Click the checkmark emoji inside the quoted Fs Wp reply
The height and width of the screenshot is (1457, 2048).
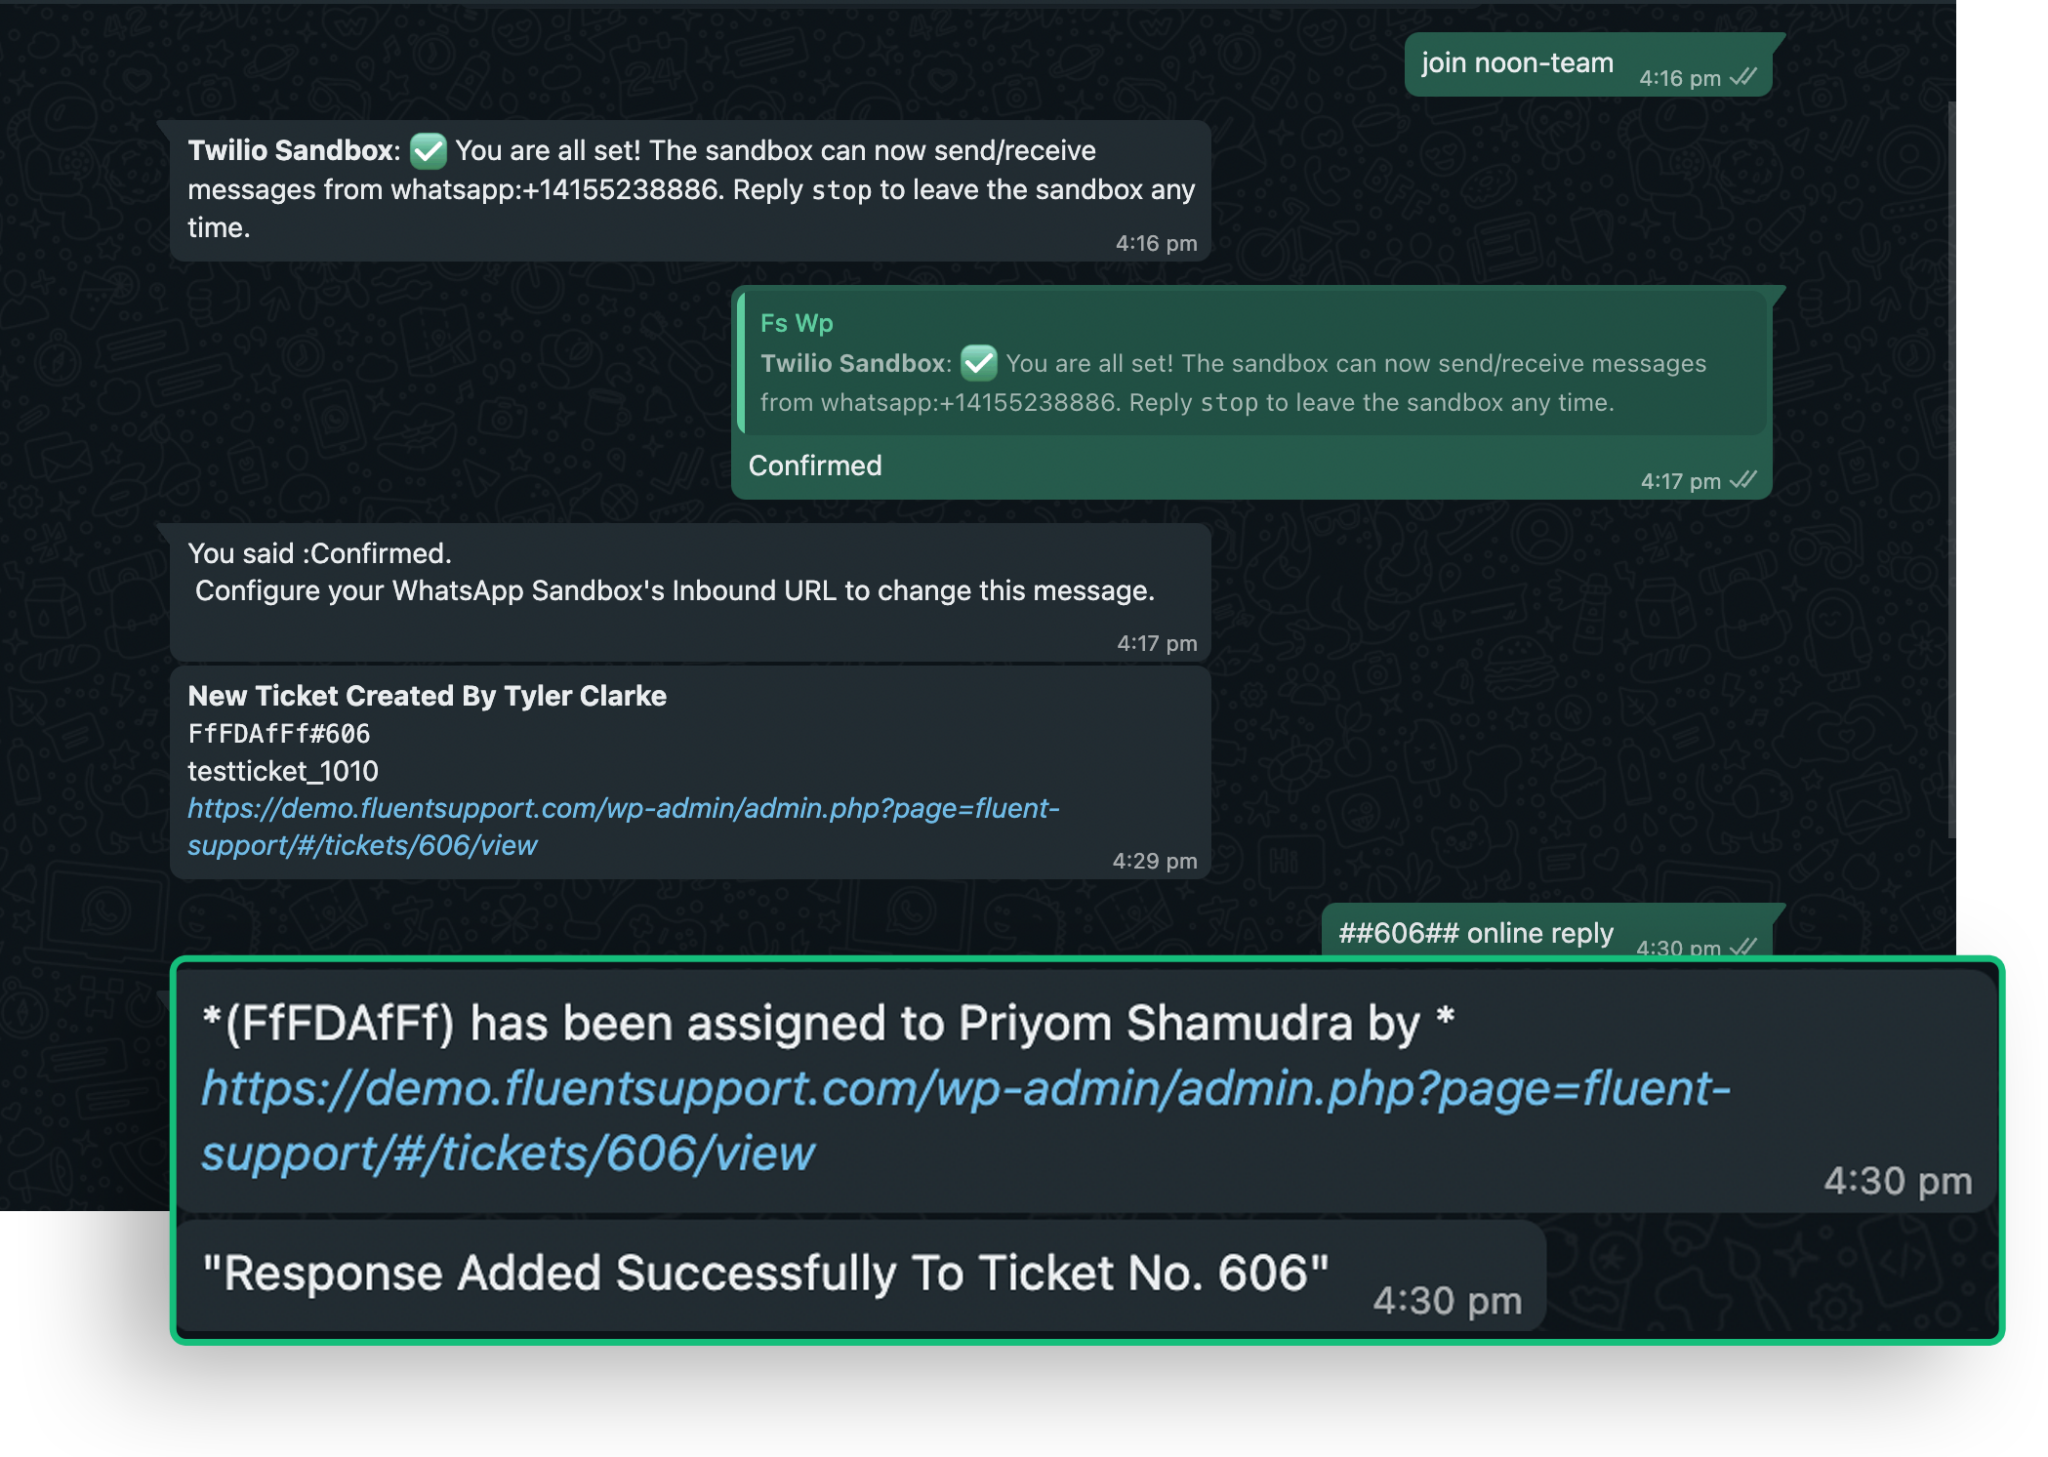pyautogui.click(x=977, y=363)
